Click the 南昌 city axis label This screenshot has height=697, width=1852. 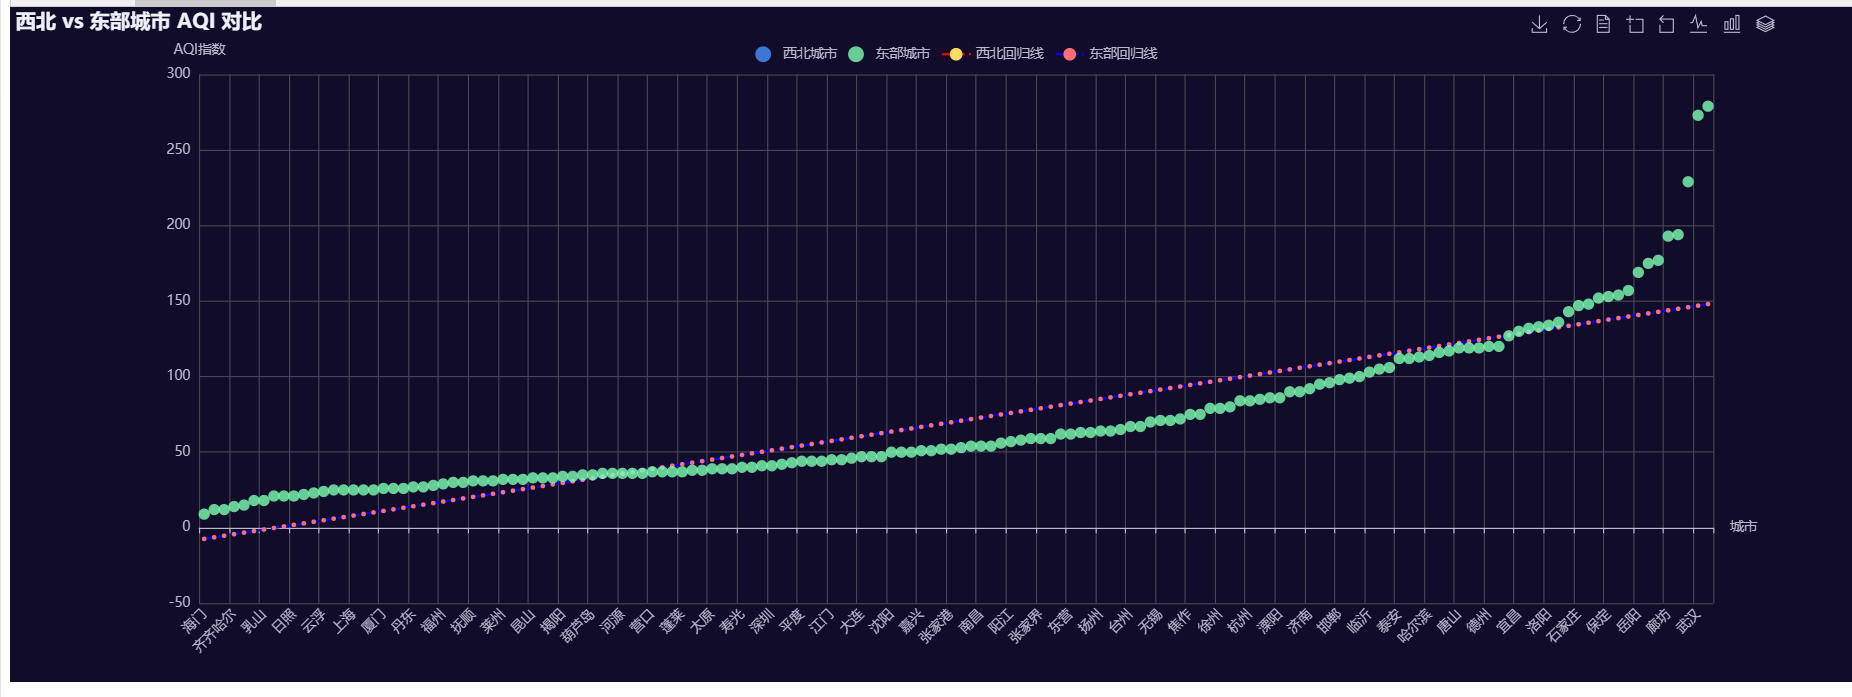point(970,621)
